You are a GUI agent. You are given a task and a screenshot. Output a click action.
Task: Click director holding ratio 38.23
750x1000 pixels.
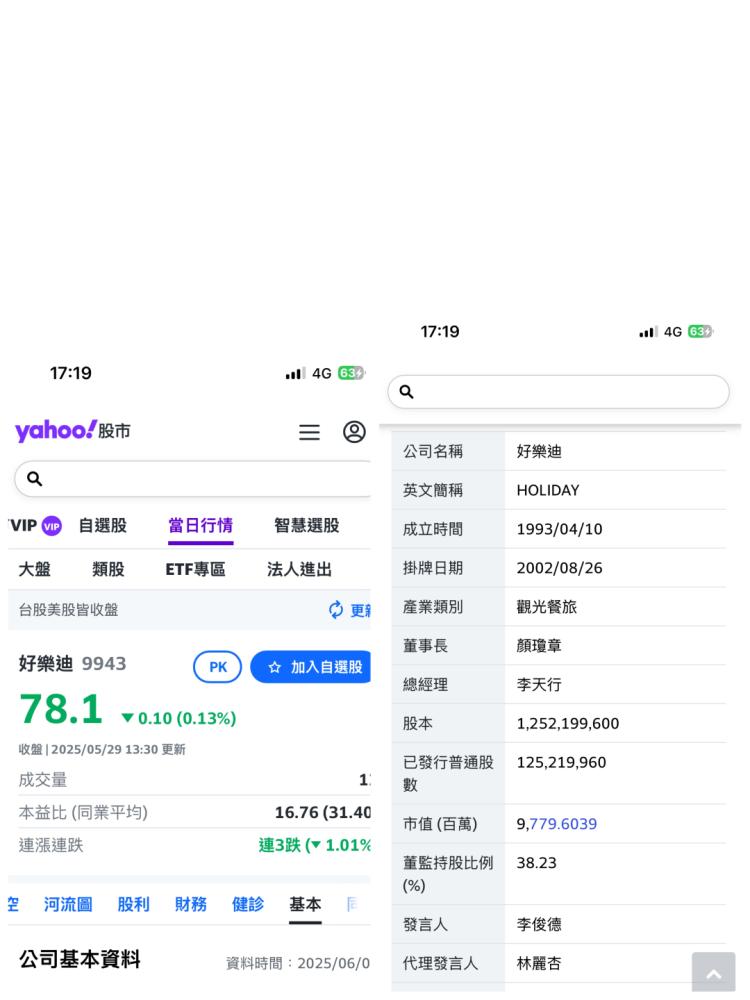pyautogui.click(x=536, y=863)
